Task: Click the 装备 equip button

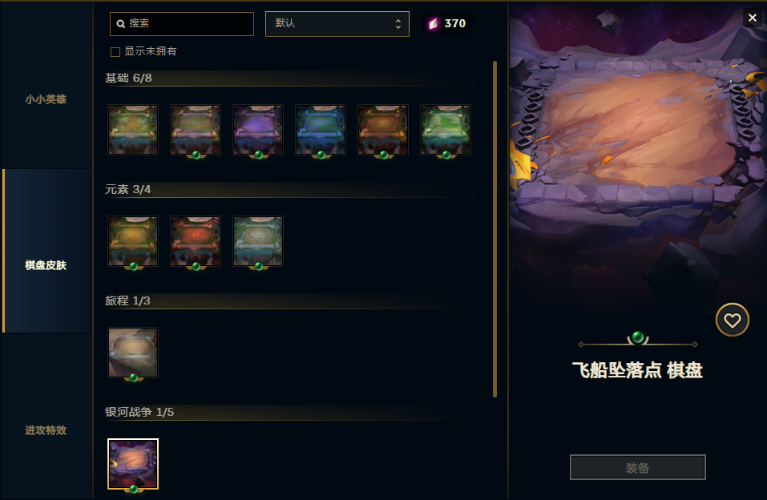Action: pos(637,467)
